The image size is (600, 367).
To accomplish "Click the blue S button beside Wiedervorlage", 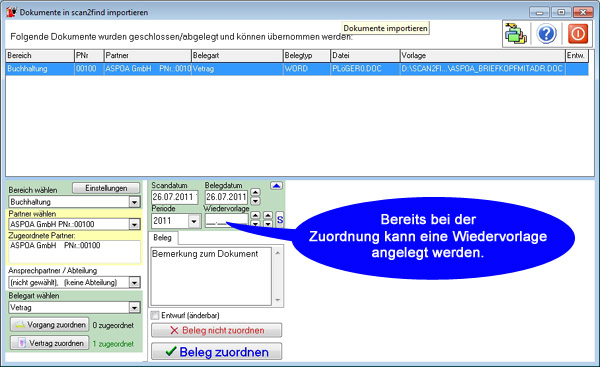I will [x=280, y=220].
